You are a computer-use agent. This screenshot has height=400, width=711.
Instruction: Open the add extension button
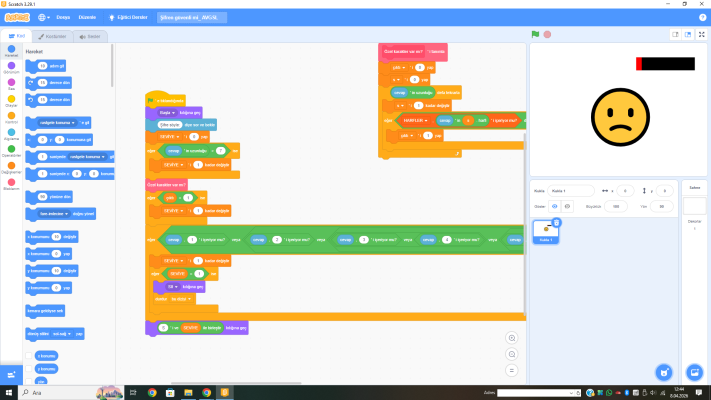tap(12, 373)
